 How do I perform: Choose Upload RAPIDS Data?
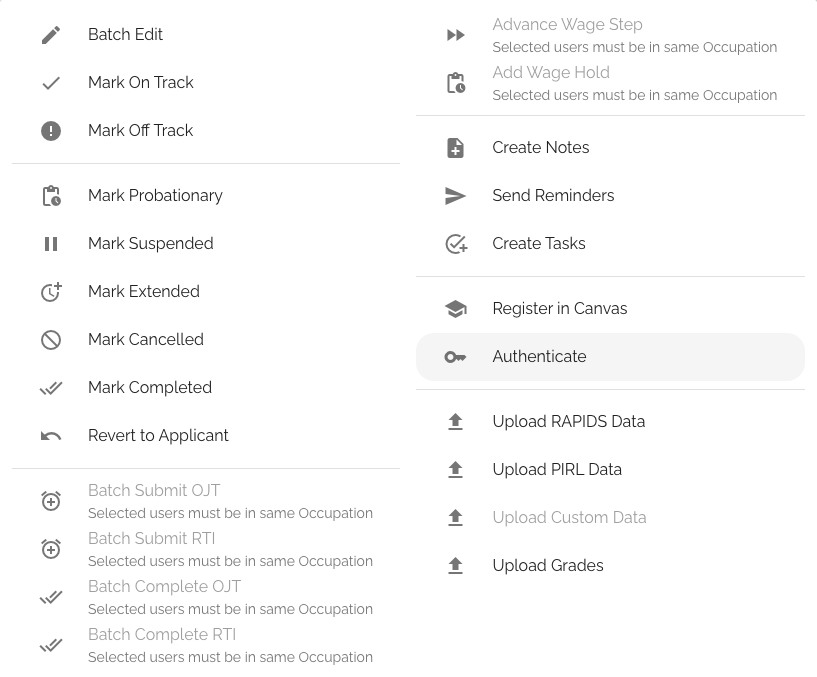[610, 422]
